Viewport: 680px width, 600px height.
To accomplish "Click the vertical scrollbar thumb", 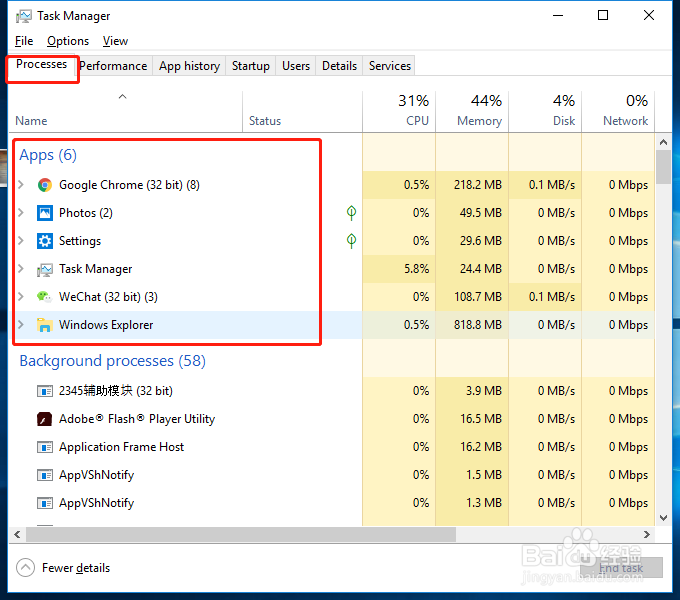I will click(x=663, y=167).
